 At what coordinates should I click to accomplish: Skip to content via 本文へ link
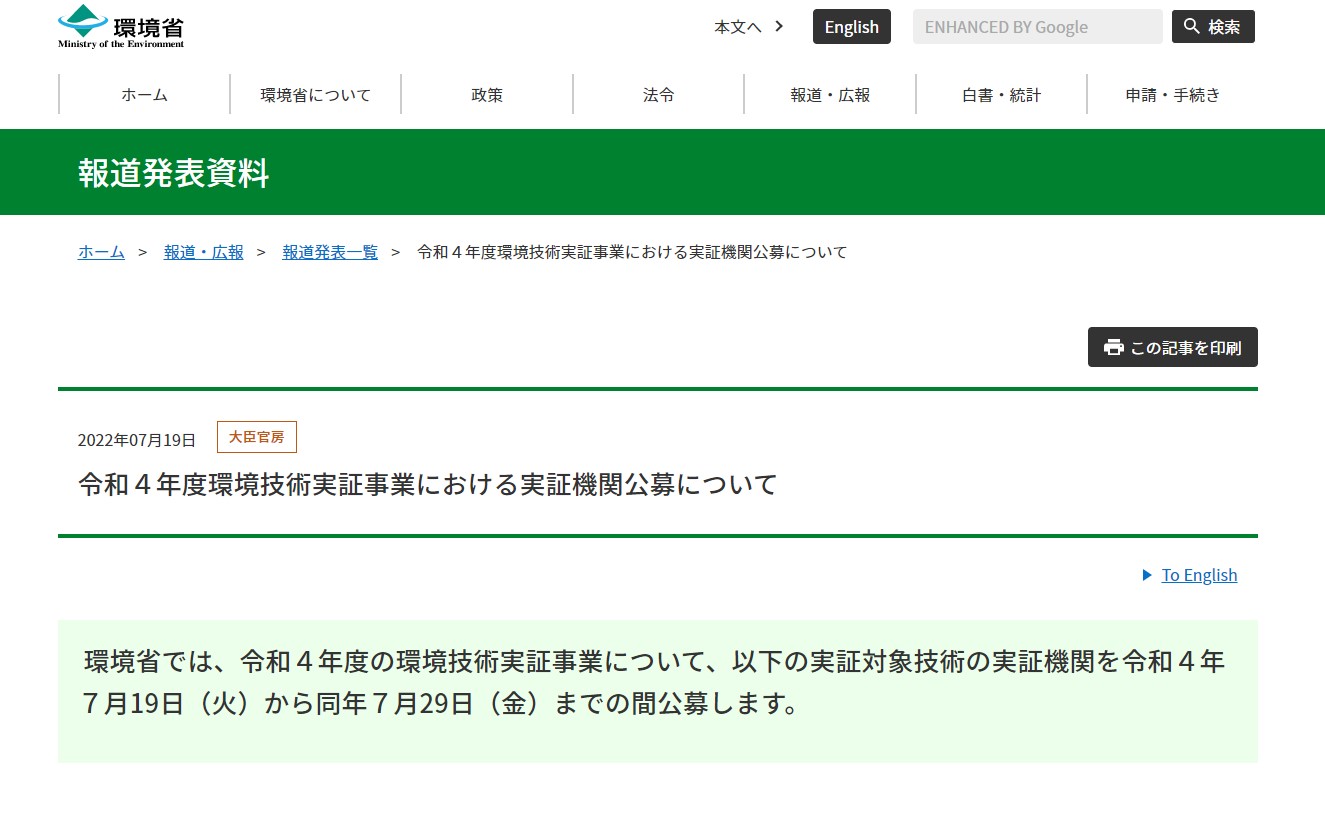737,27
